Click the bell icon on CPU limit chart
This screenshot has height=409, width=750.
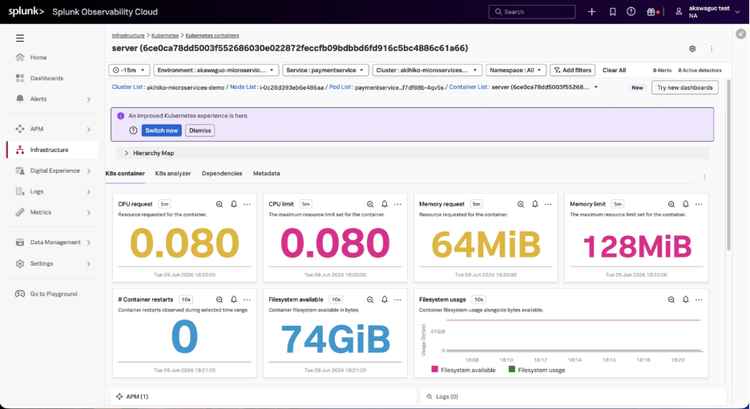point(385,204)
